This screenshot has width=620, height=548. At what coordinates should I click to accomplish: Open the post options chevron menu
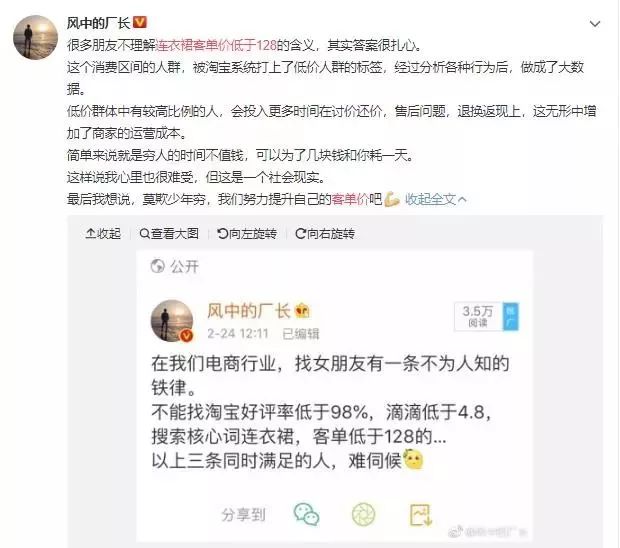click(x=595, y=24)
